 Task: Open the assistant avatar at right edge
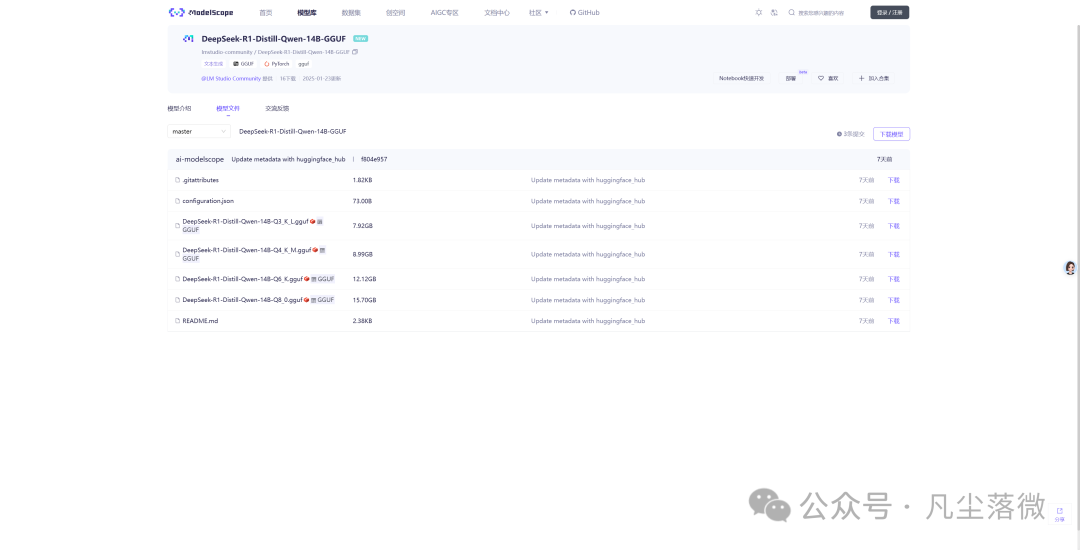coord(1070,268)
